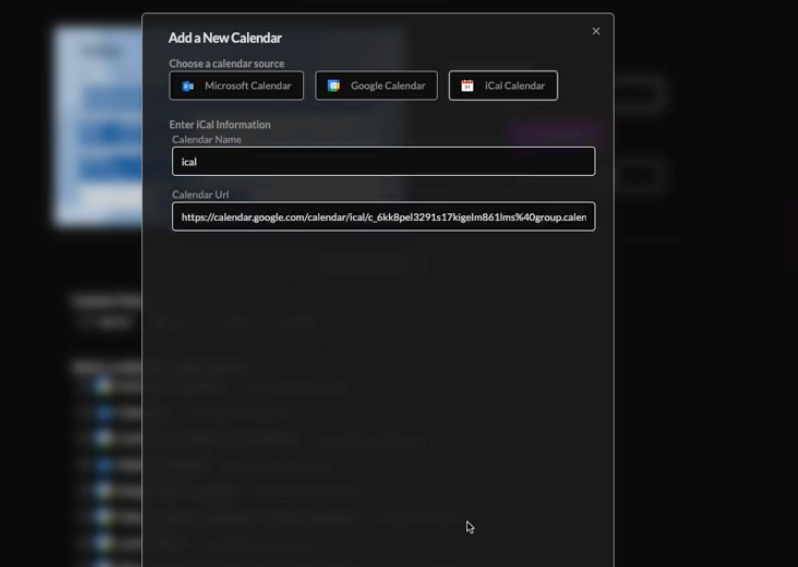Click the Google Calendar logo icon

click(334, 86)
